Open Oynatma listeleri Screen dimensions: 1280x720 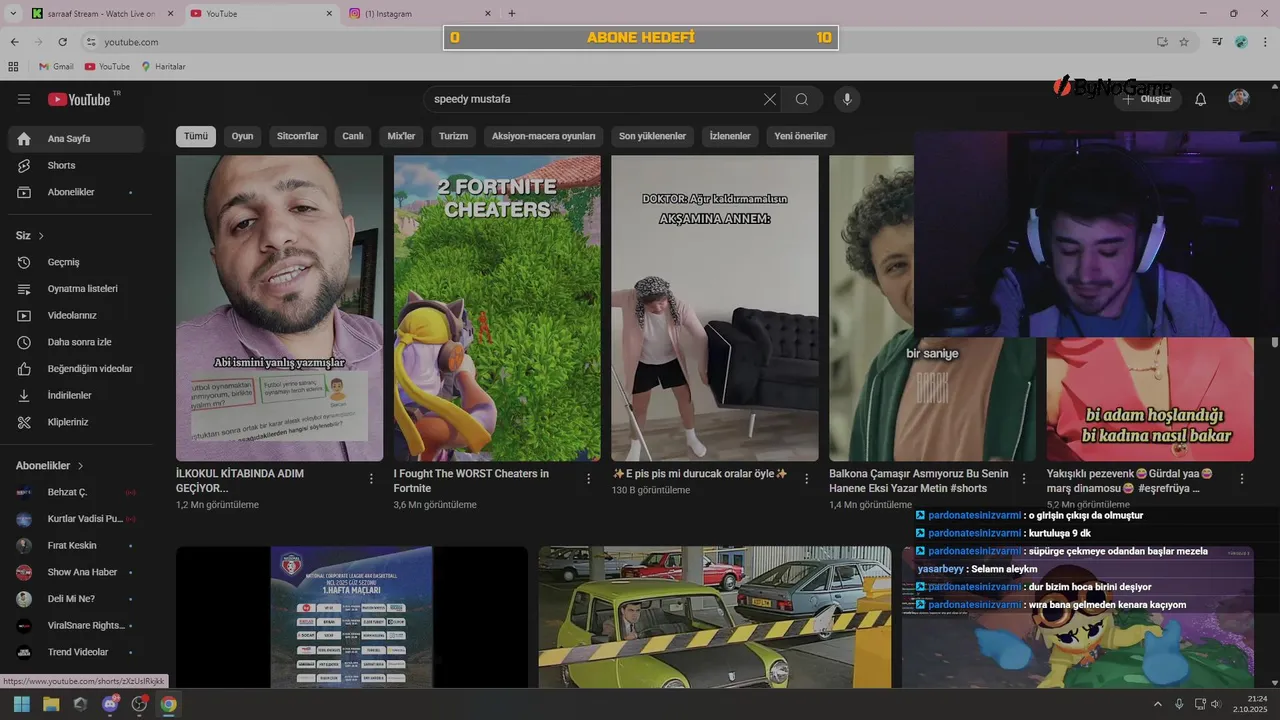(76, 289)
